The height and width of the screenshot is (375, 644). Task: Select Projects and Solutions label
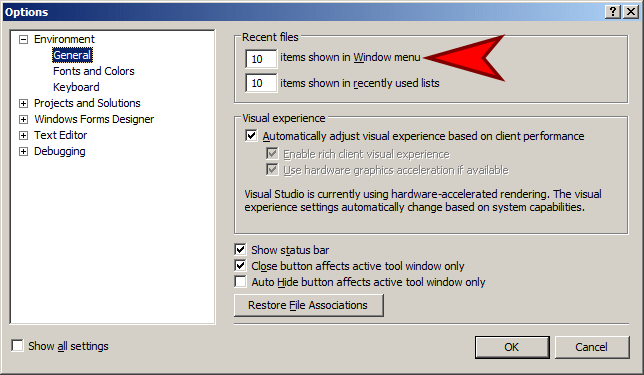(x=87, y=103)
